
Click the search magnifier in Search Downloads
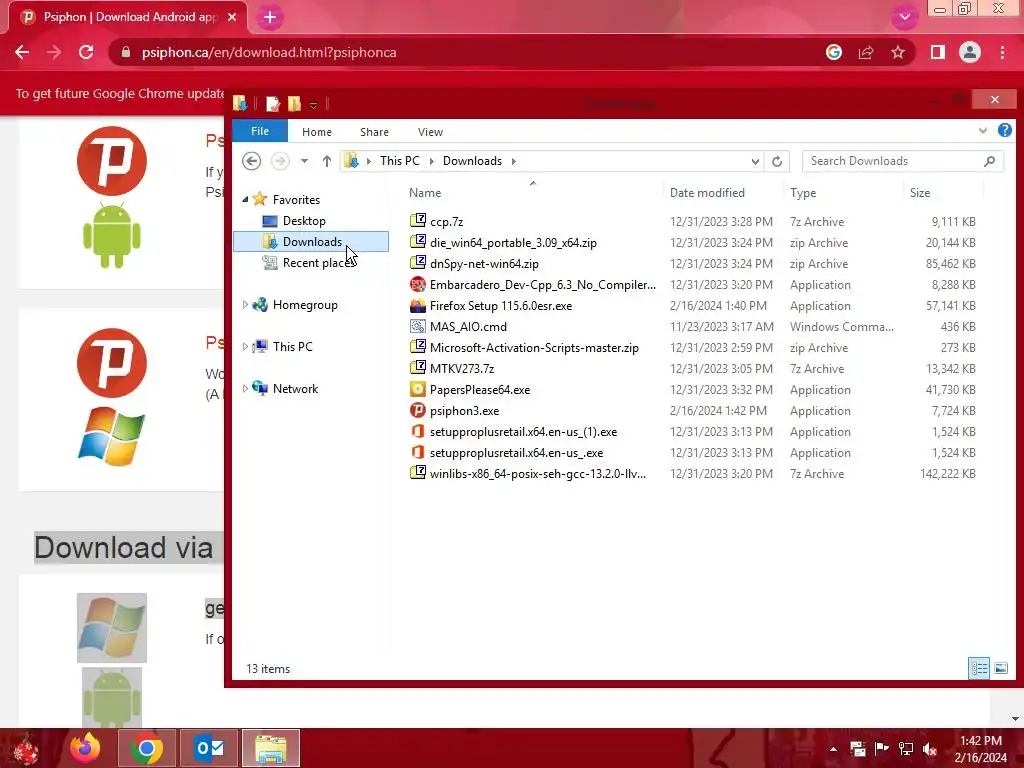pyautogui.click(x=989, y=161)
